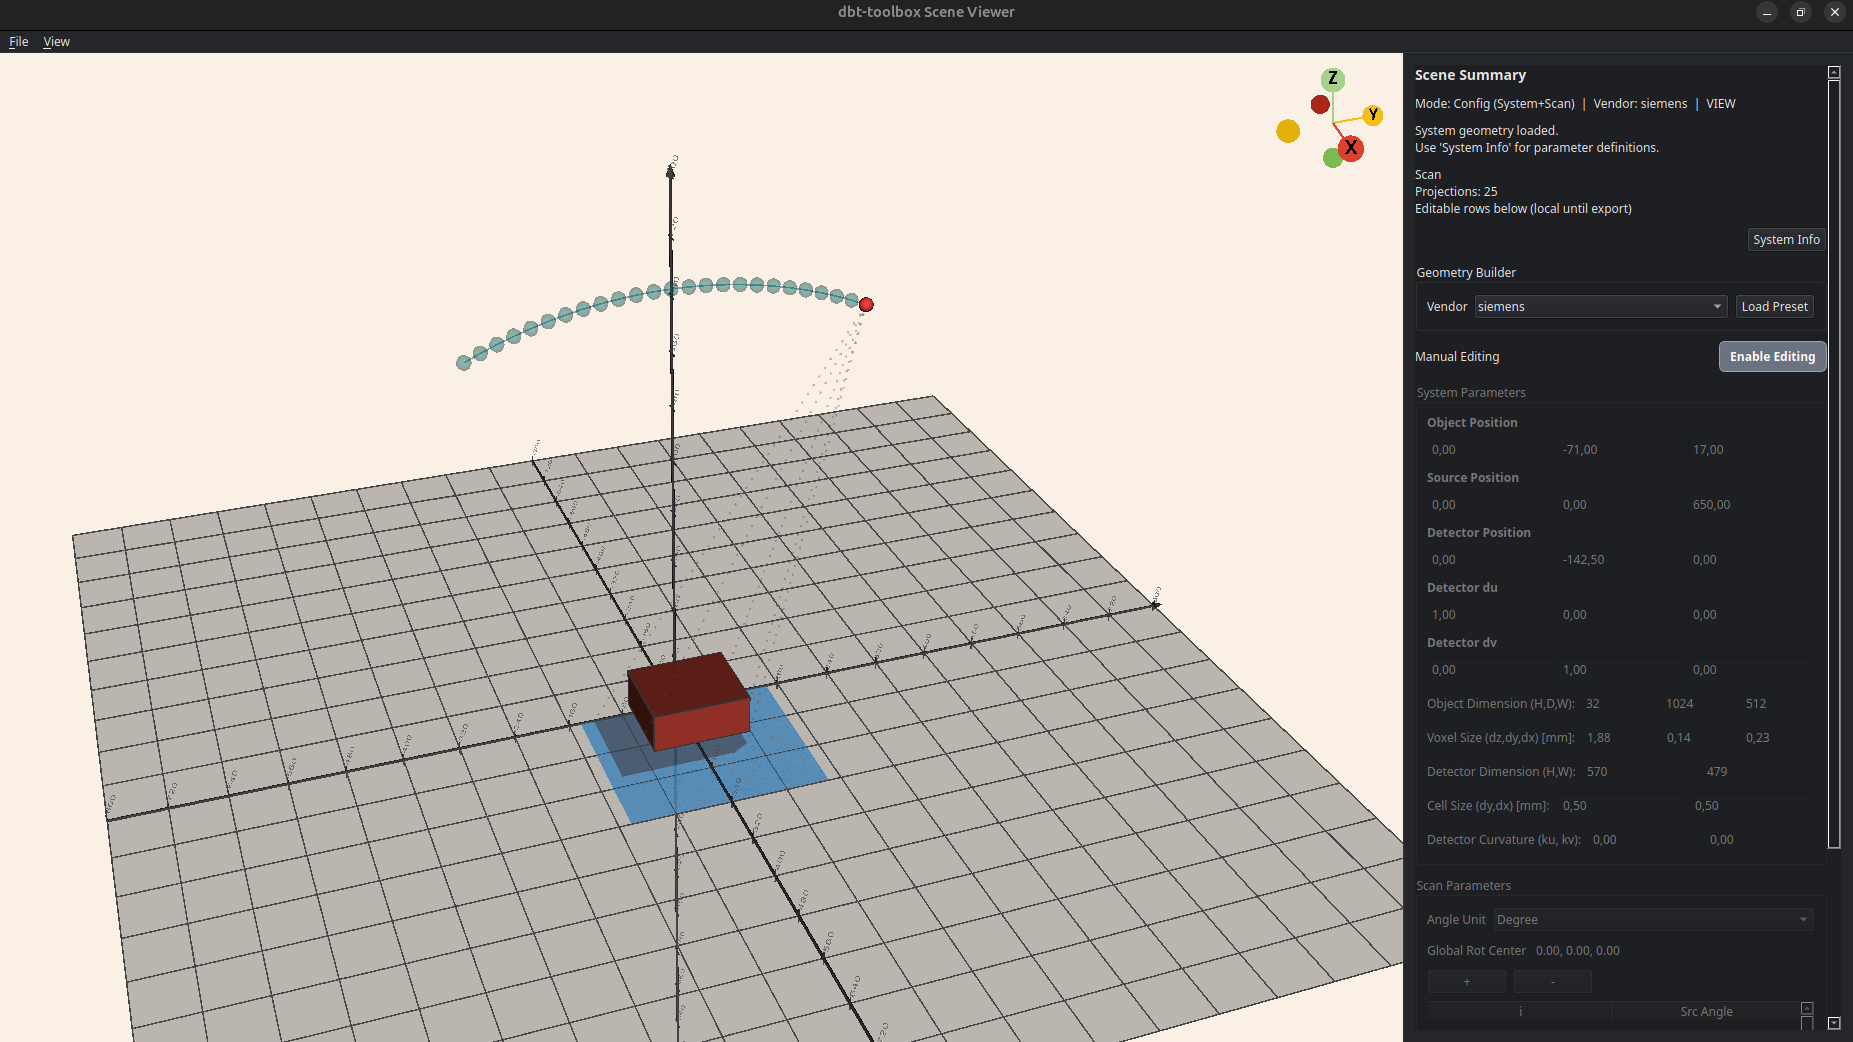Click the Load Preset button

[1774, 307]
